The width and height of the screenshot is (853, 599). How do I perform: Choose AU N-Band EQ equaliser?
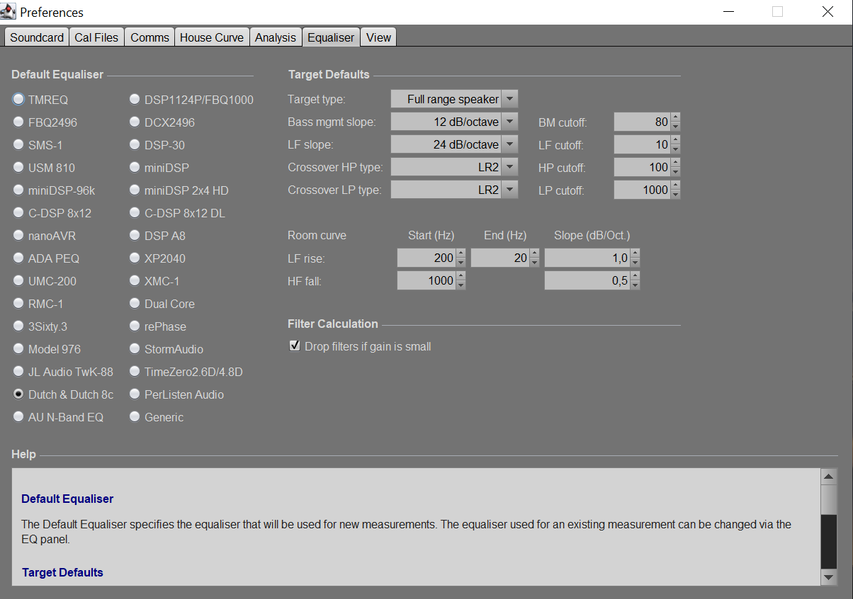[18, 417]
